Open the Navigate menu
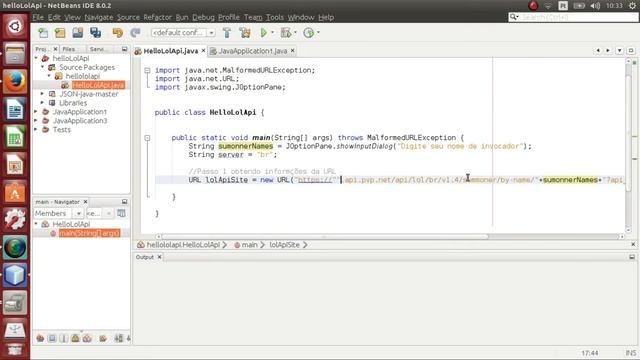This screenshot has height=360, width=640. (x=99, y=17)
